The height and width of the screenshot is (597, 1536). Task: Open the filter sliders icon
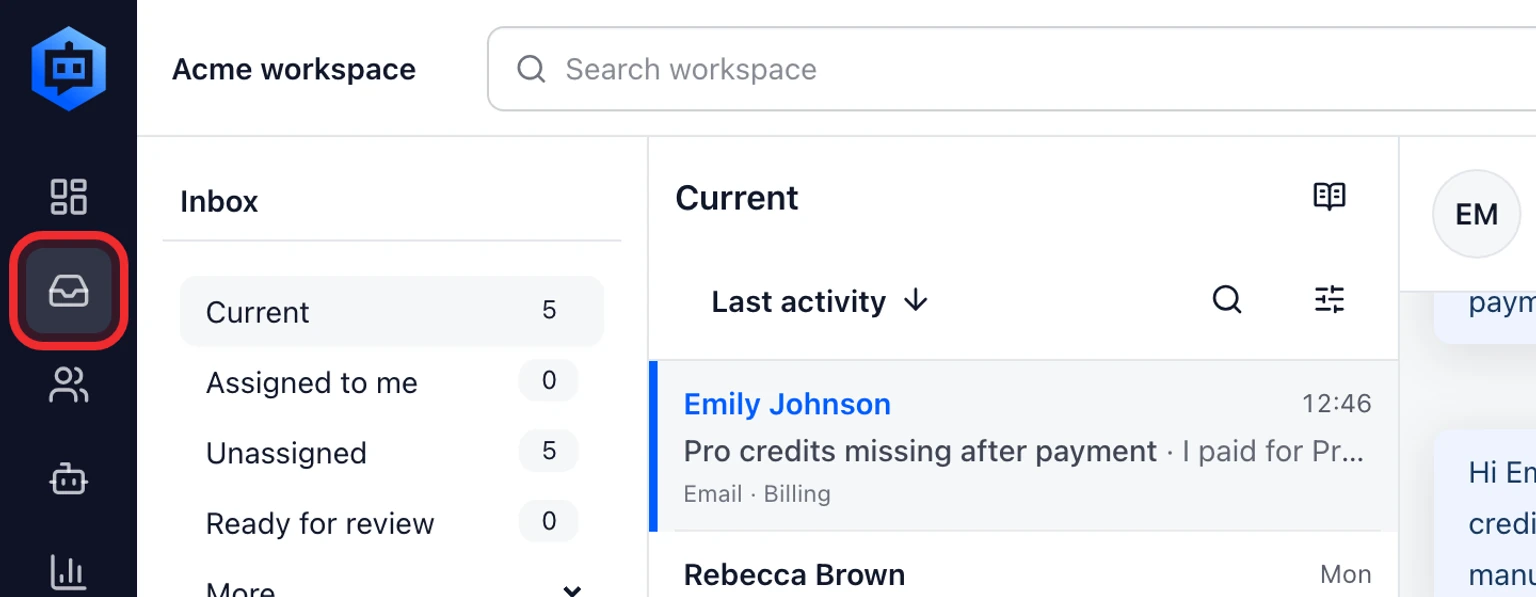pos(1329,299)
